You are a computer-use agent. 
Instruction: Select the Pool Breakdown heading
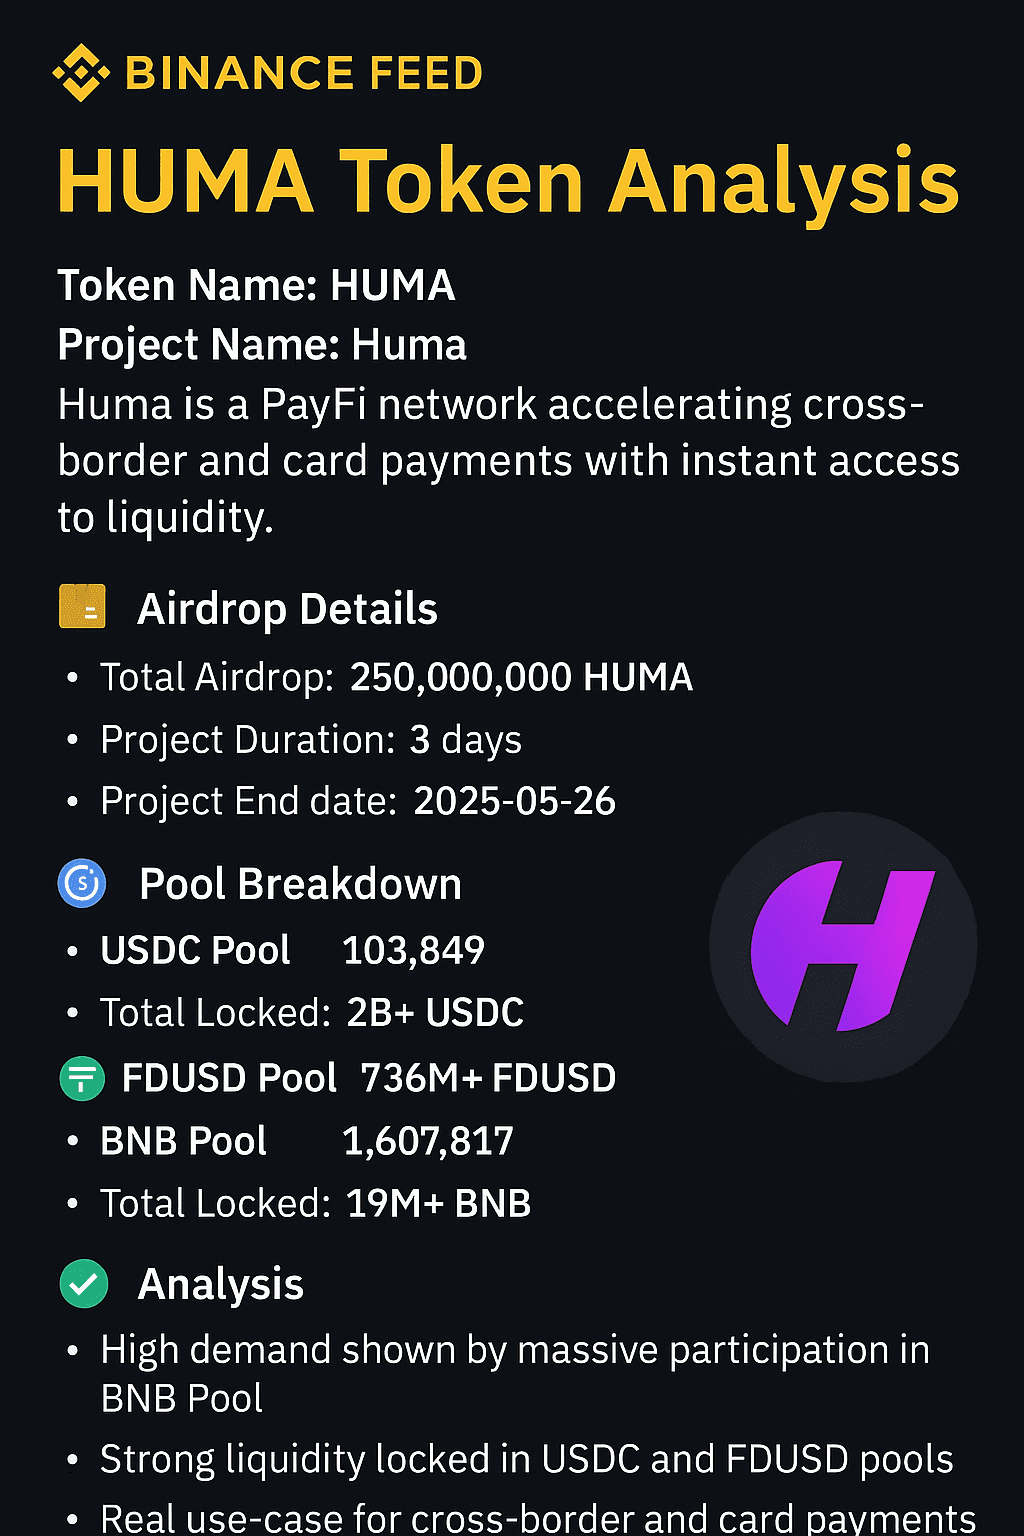(300, 884)
